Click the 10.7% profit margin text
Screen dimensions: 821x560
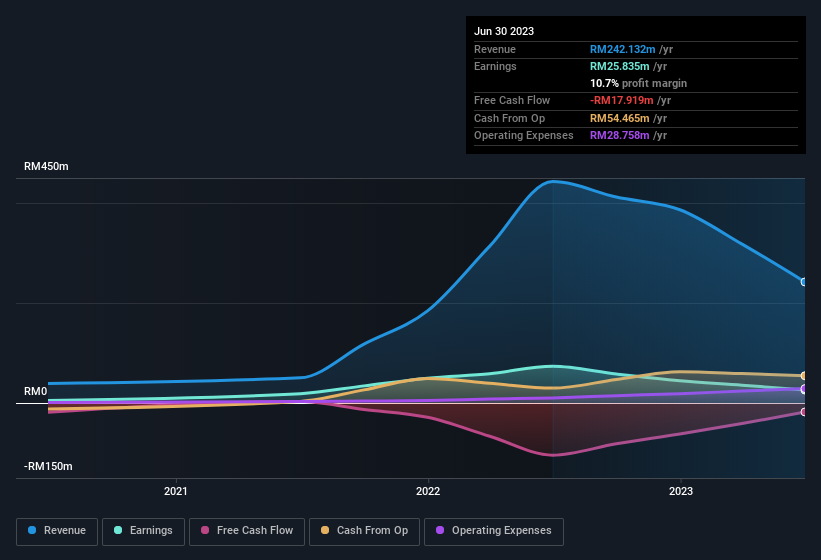[x=638, y=83]
